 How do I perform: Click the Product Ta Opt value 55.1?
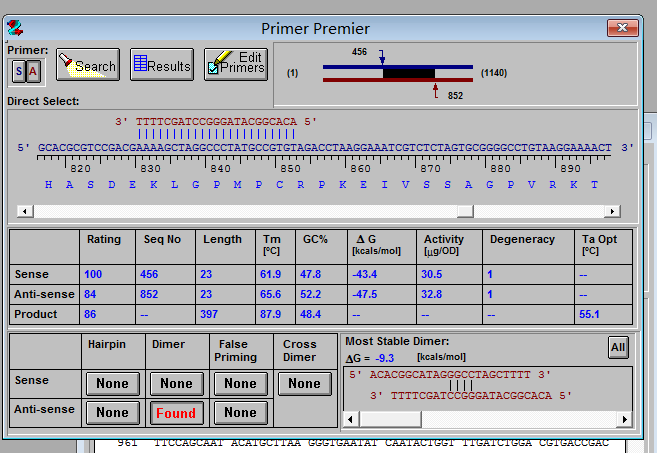[589, 314]
